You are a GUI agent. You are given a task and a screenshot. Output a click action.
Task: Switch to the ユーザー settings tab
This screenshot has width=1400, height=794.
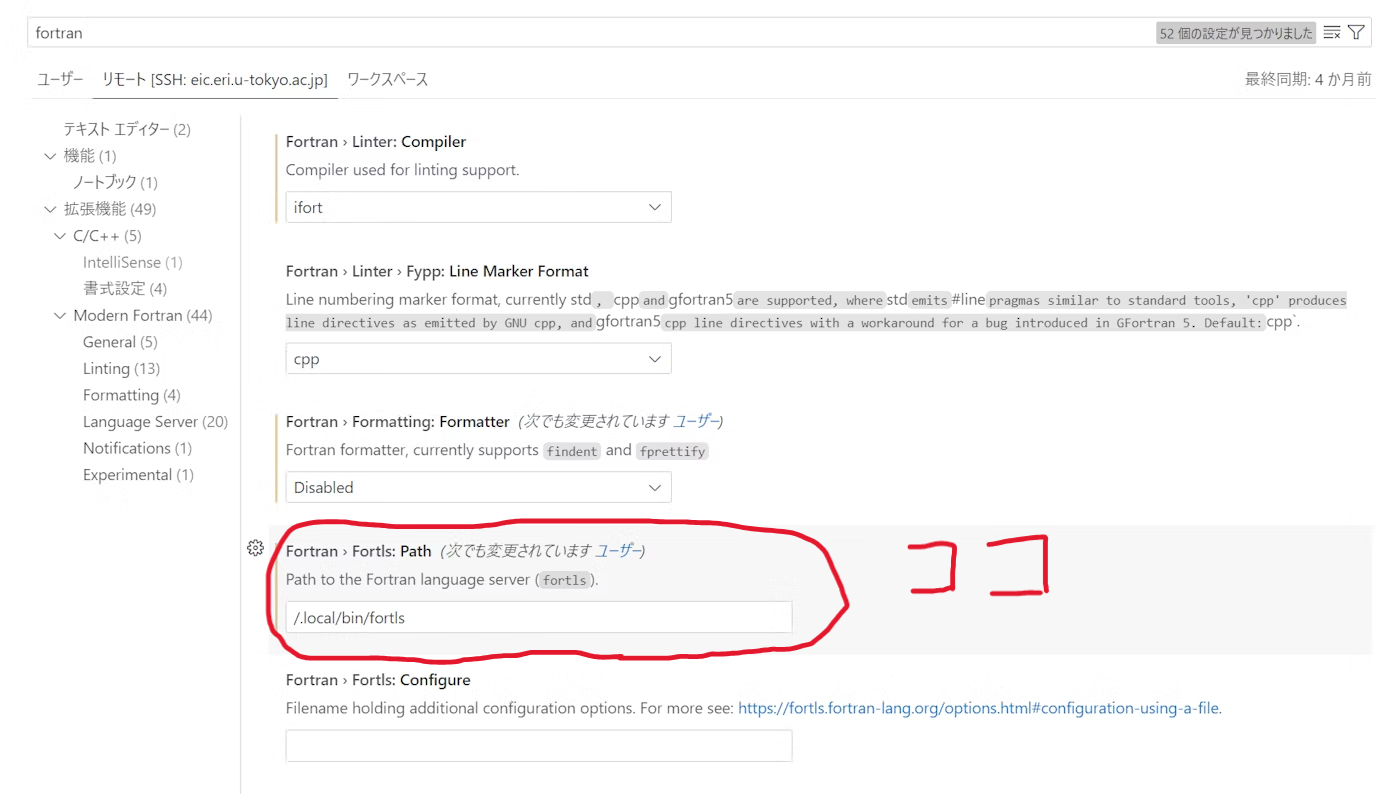[x=60, y=80]
